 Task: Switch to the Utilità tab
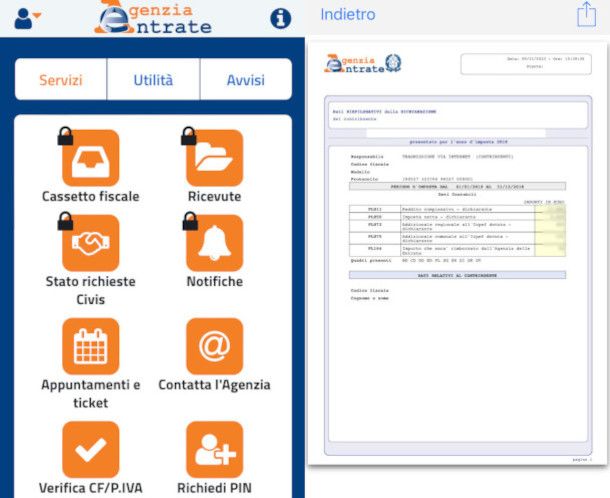(153, 79)
